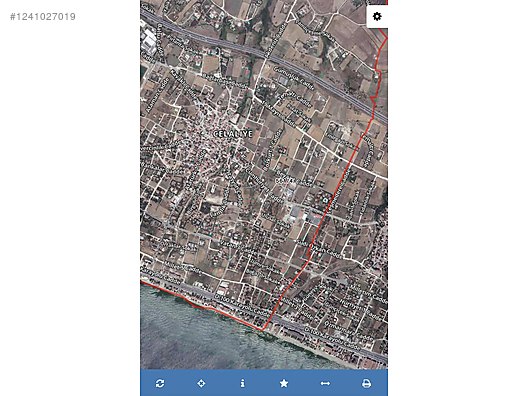The image size is (528, 396).
Task: Select the CELALIYE neighborhood label
Action: [233, 134]
